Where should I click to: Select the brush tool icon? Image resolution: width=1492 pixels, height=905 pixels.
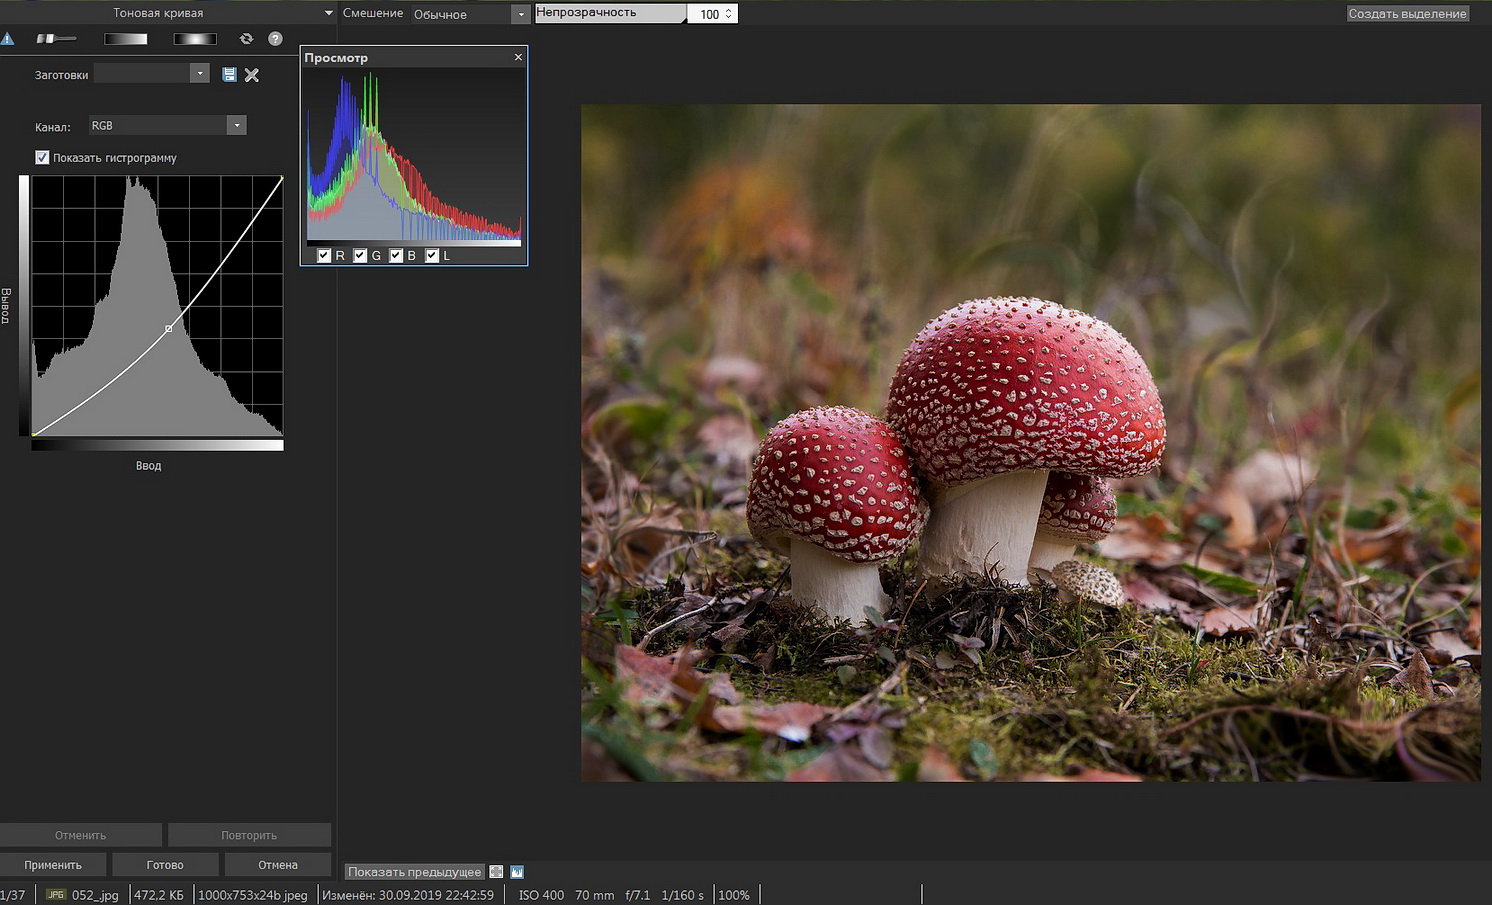[55, 39]
